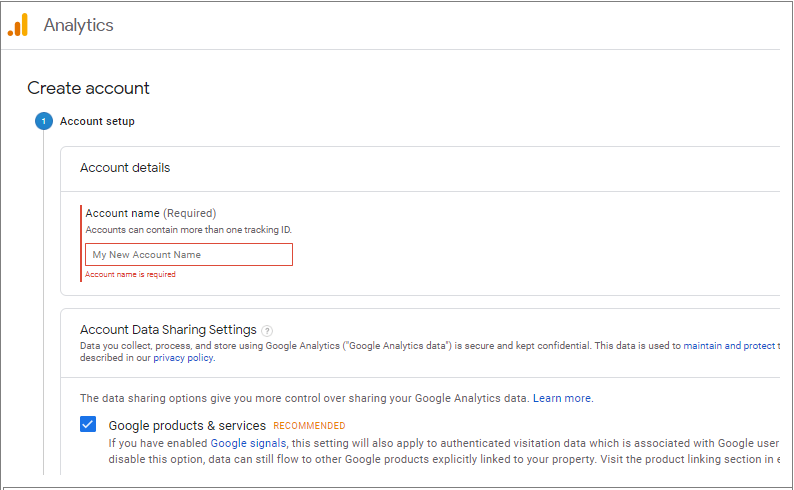Viewport: 794px width, 490px height.
Task: Open the maintain and protect link
Action: point(729,345)
